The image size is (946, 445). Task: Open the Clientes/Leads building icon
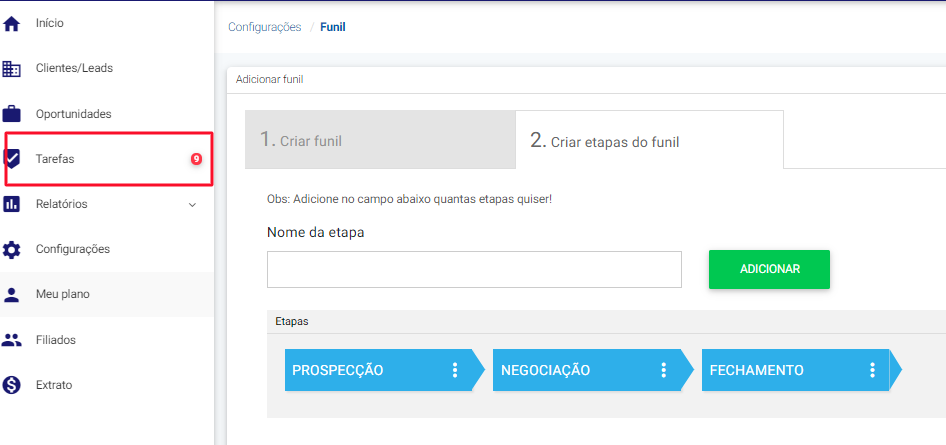pyautogui.click(x=11, y=69)
